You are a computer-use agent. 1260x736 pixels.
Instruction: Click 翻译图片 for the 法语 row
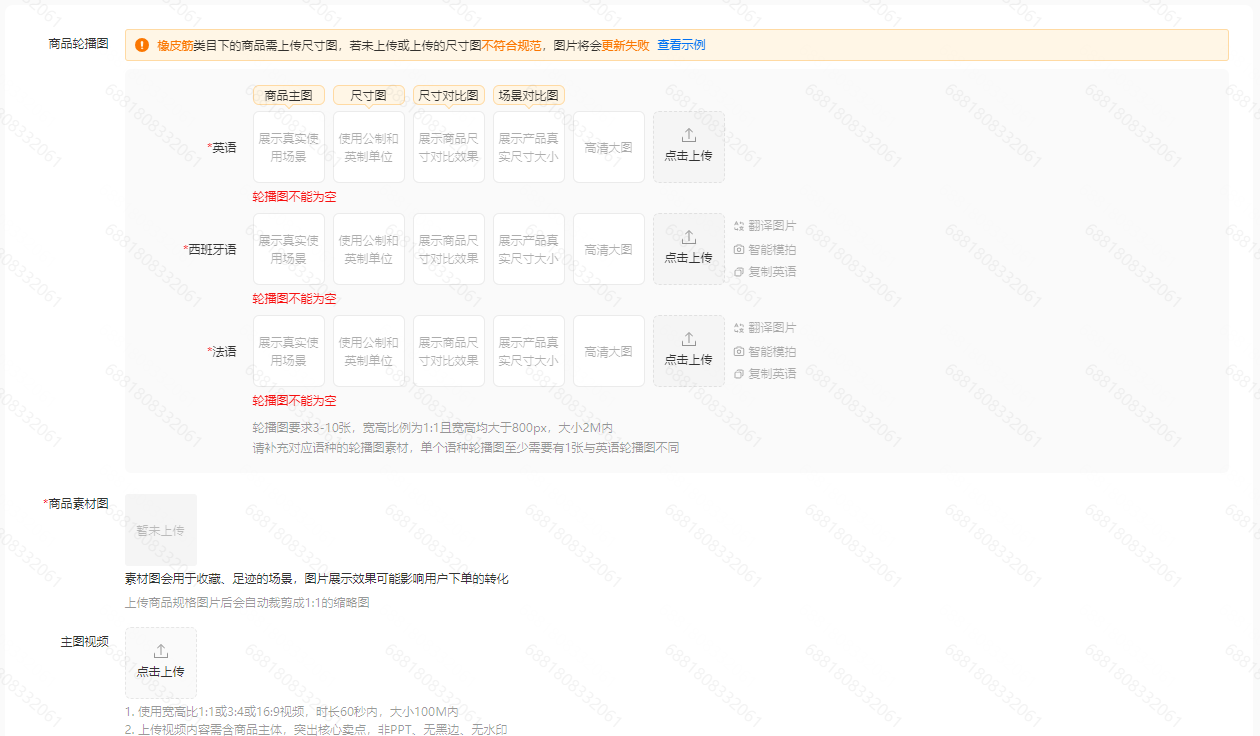click(765, 328)
